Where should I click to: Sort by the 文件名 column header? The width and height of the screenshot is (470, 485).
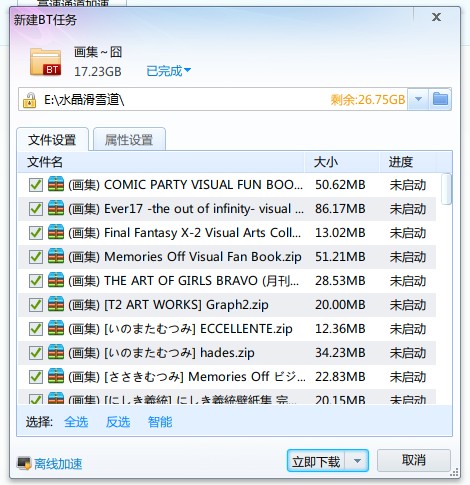point(161,162)
